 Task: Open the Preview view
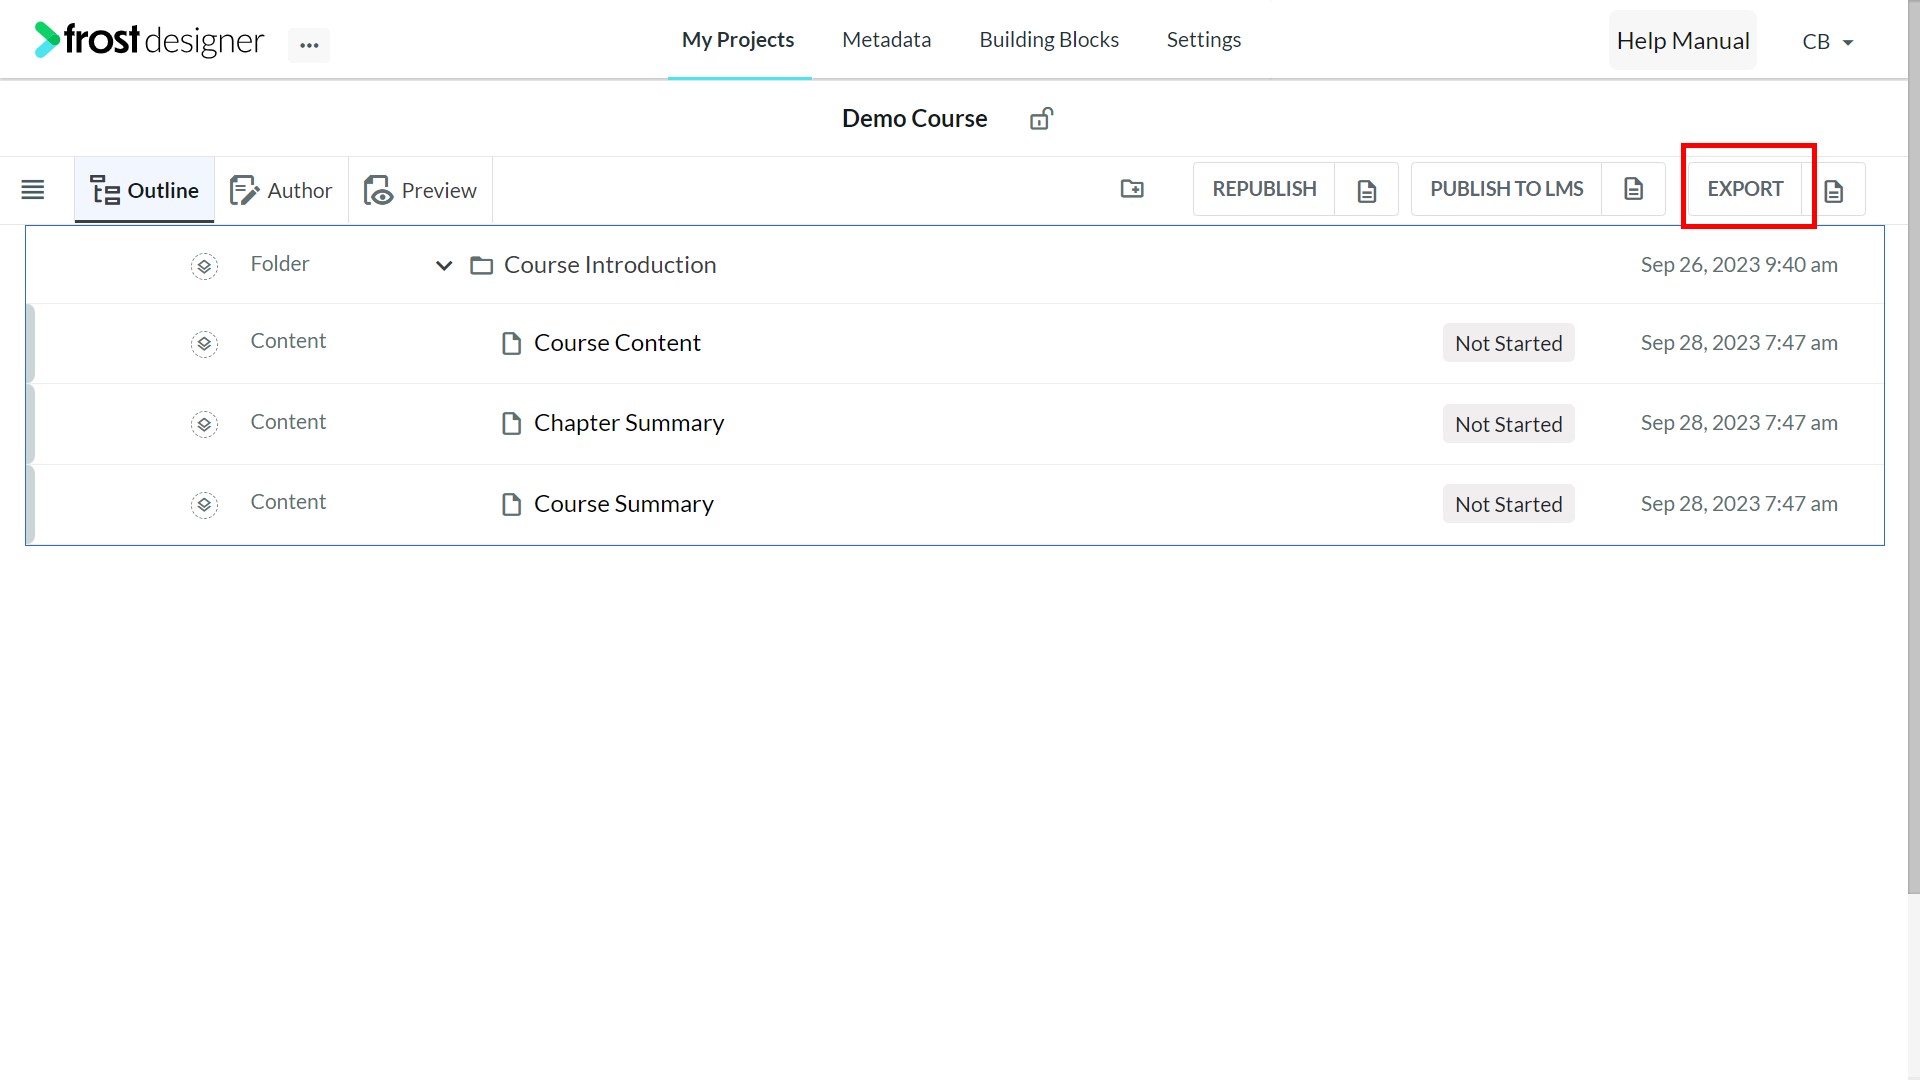click(420, 190)
